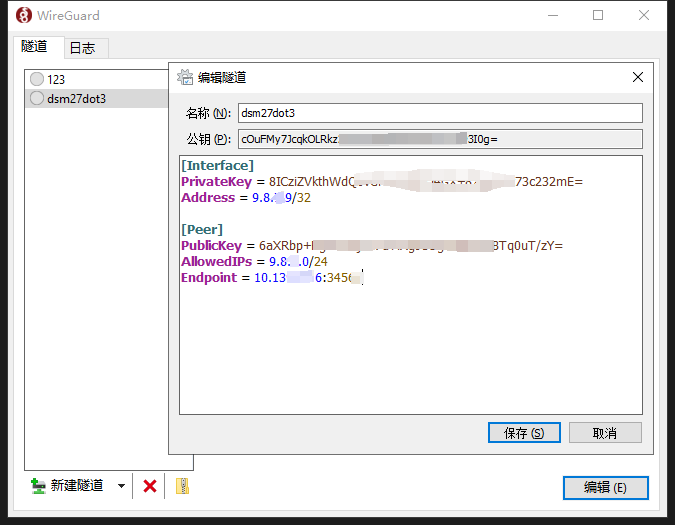Select tunnel 123 in the list
The height and width of the screenshot is (525, 675).
(x=96, y=79)
